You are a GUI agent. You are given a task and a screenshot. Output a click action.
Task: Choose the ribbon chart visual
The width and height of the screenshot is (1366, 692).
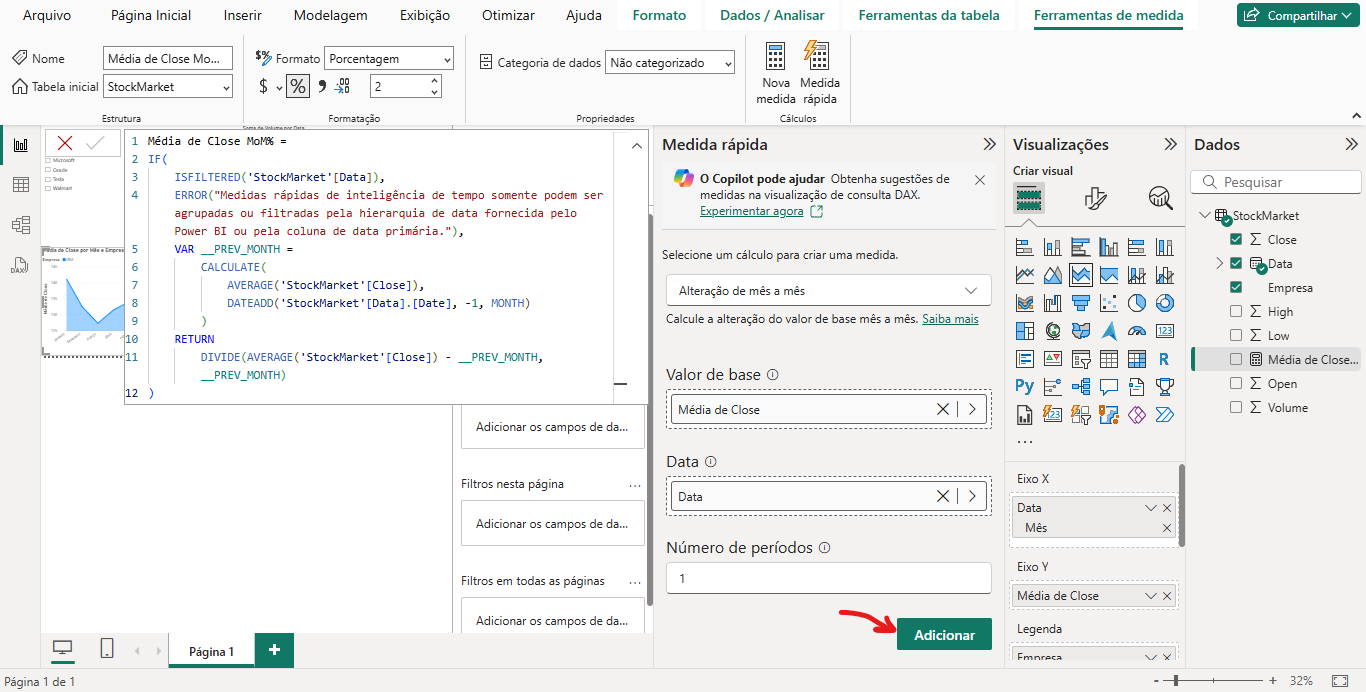click(x=1024, y=302)
